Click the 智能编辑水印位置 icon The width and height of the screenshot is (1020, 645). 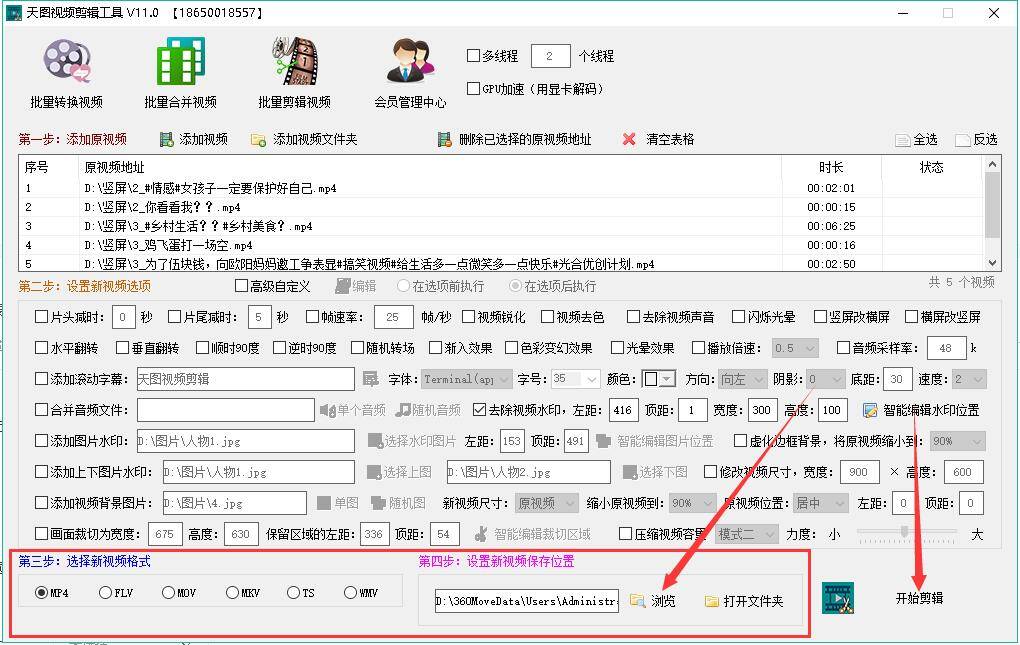click(870, 410)
